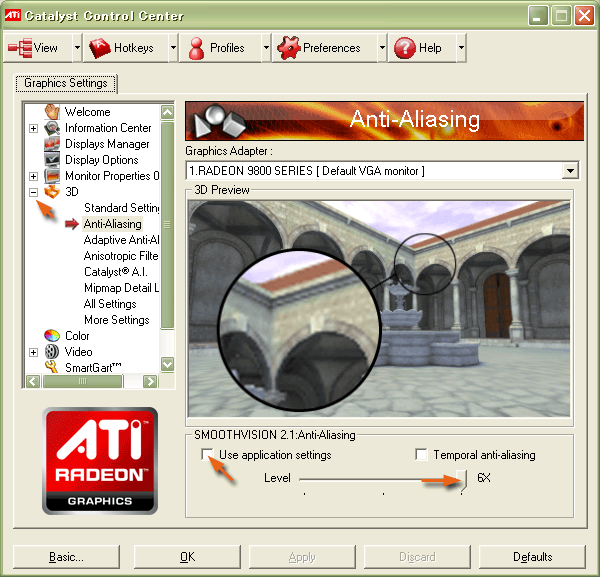Click the Profiles person icon

[197, 48]
